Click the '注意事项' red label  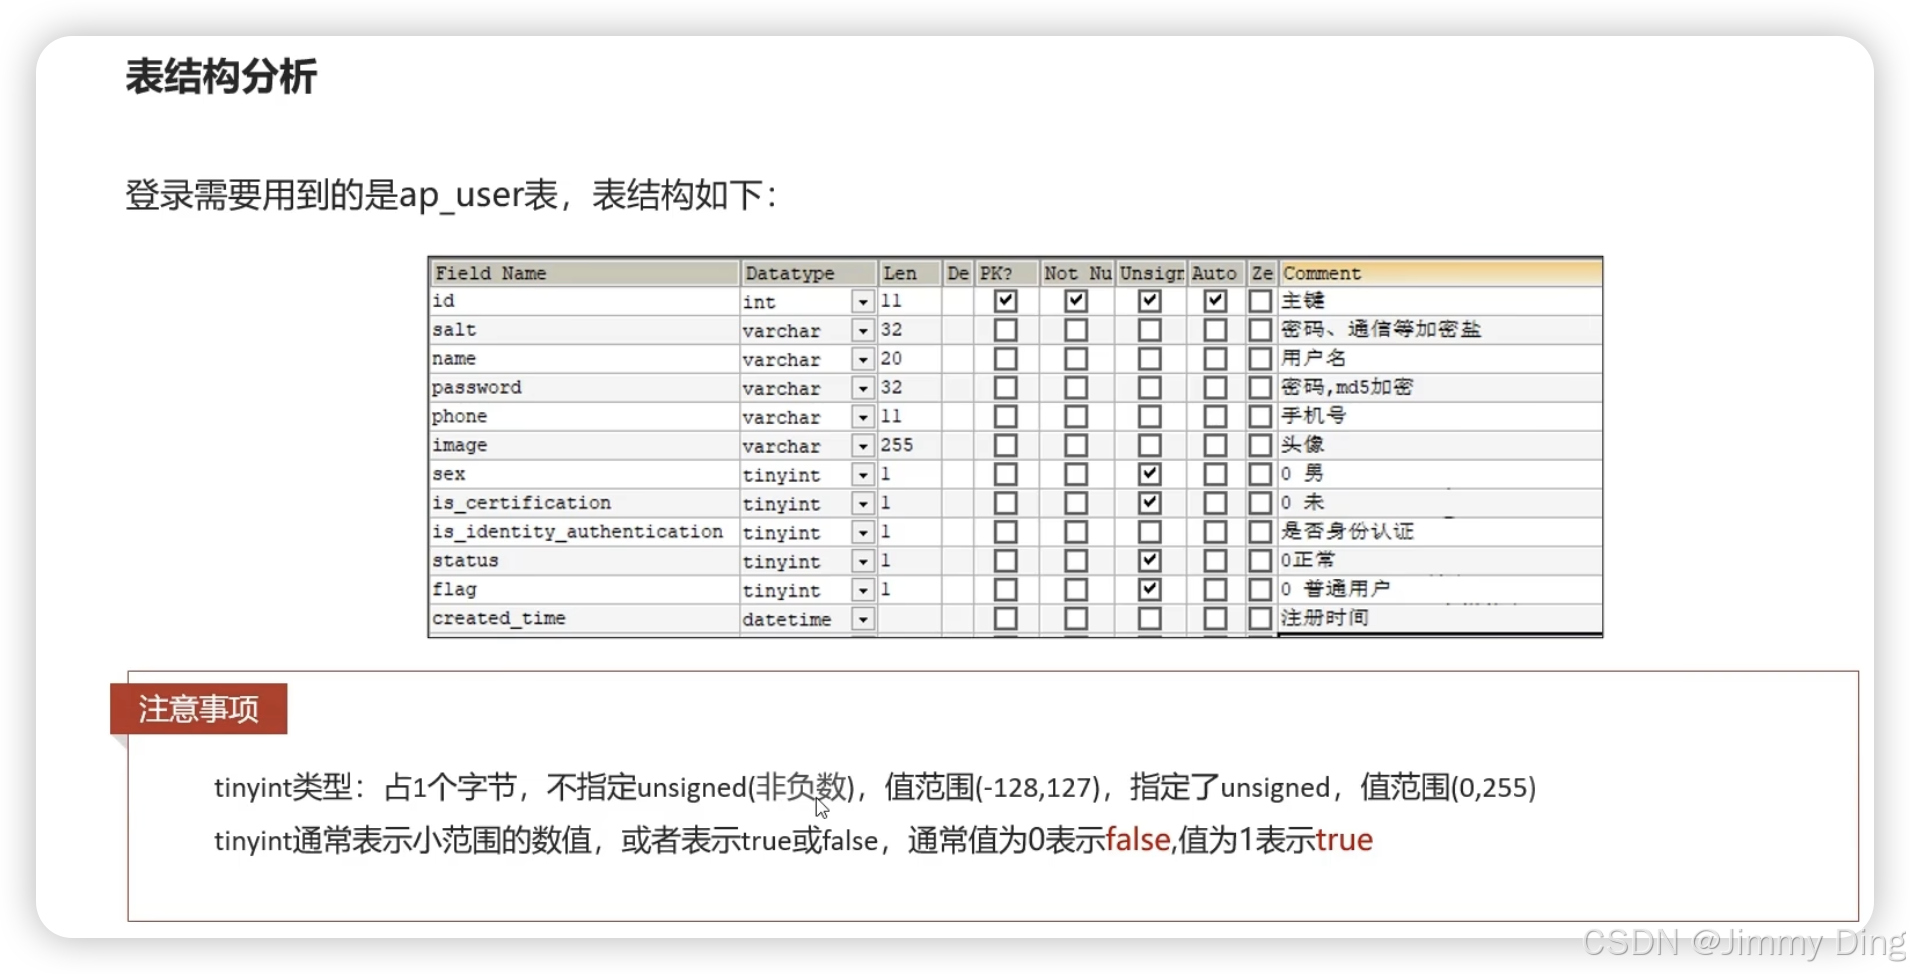(199, 709)
